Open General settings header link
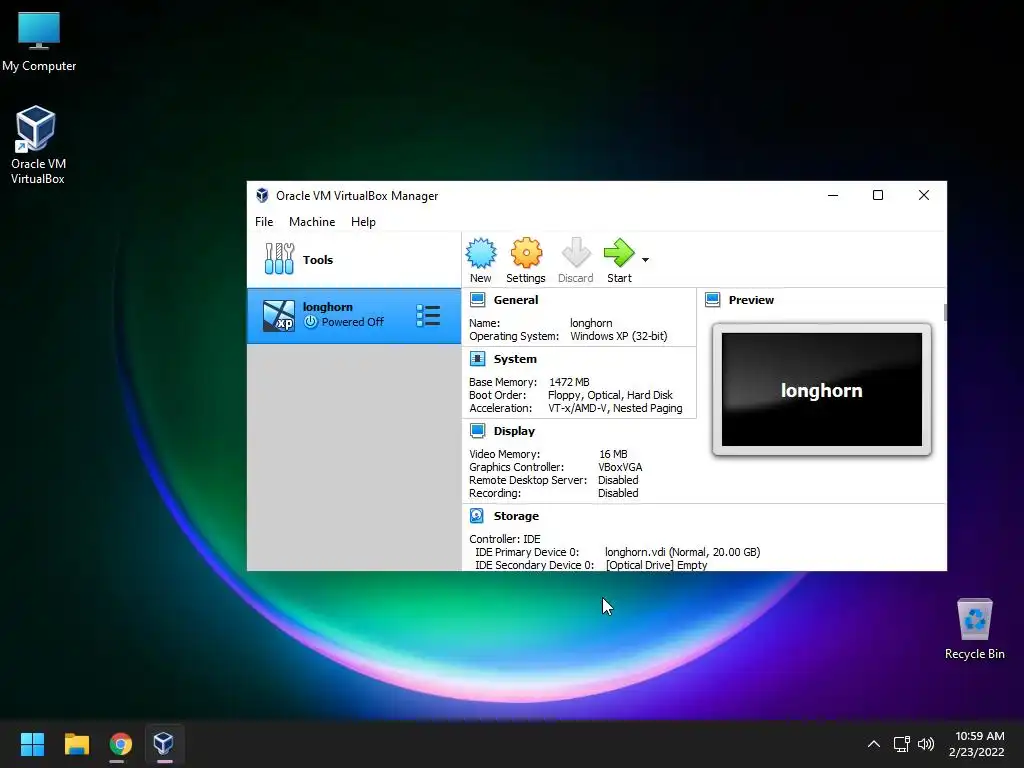Viewport: 1024px width, 768px height. point(516,300)
